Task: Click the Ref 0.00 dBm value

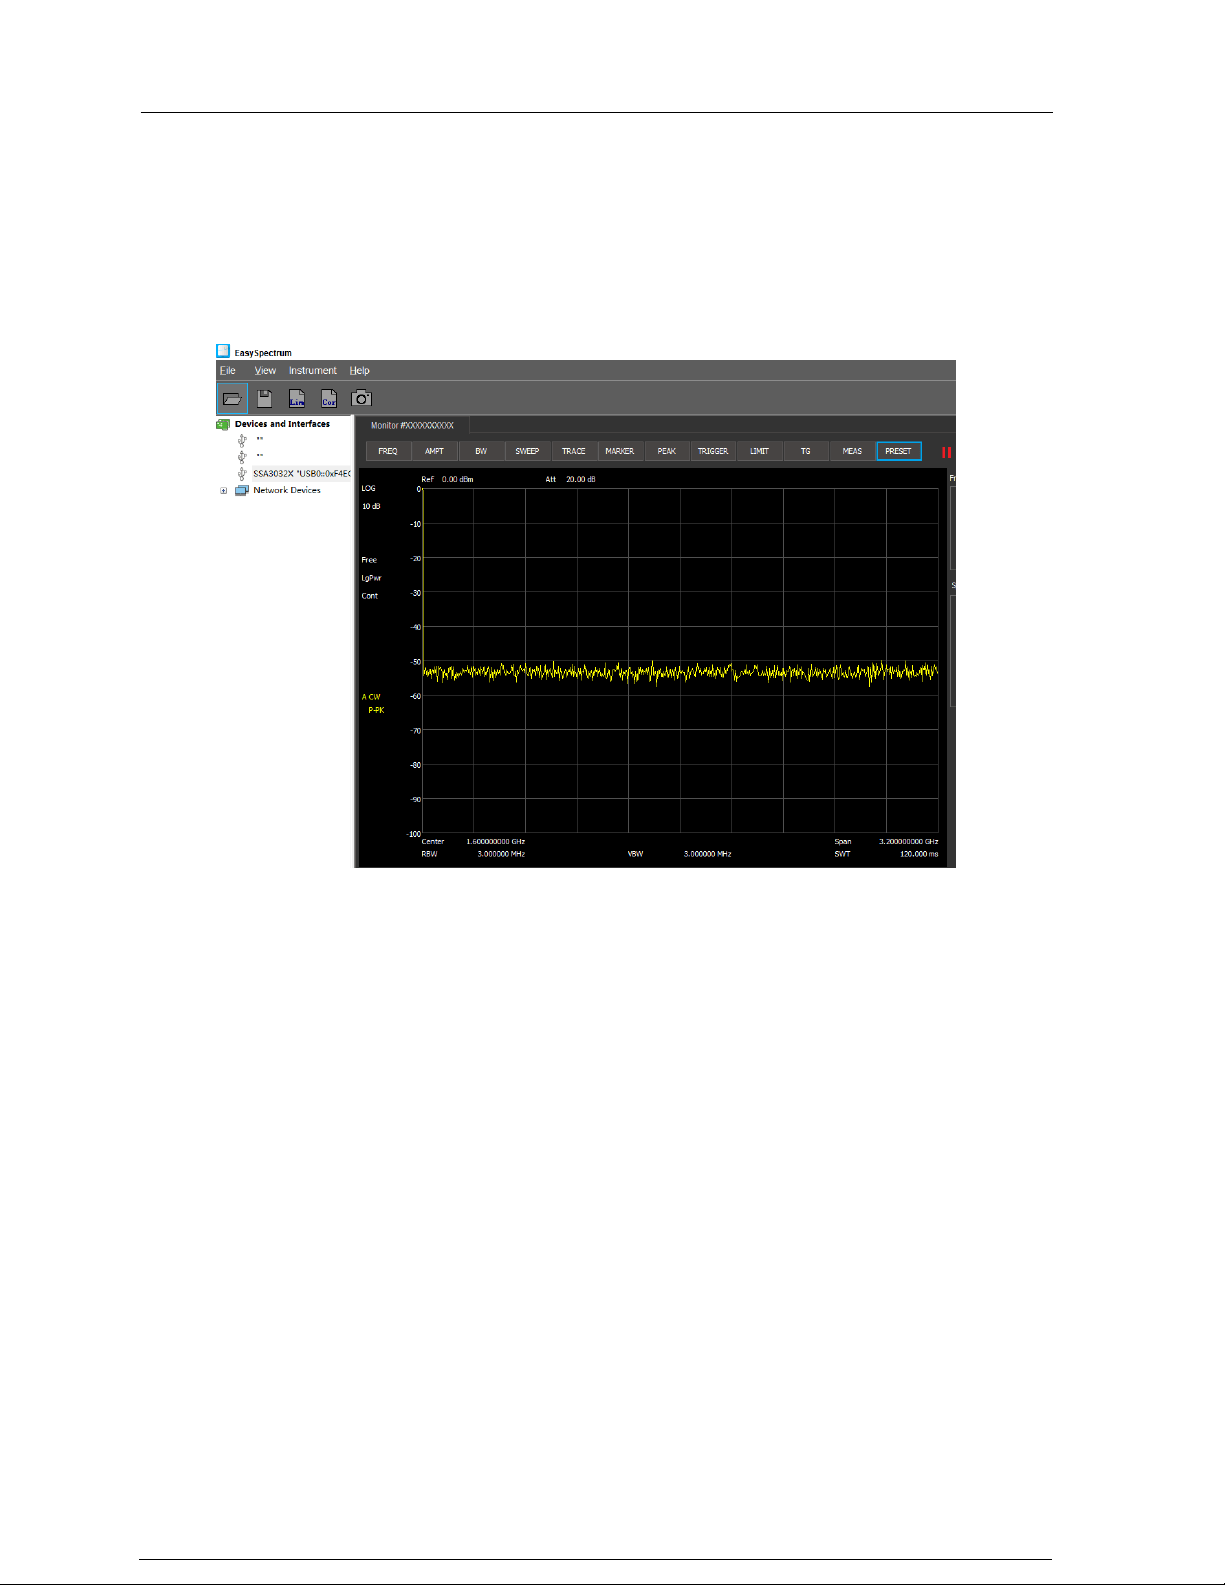Action: (x=458, y=479)
